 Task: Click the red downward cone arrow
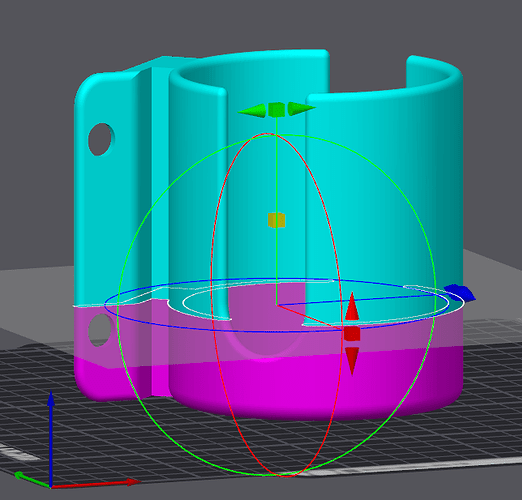coord(352,361)
